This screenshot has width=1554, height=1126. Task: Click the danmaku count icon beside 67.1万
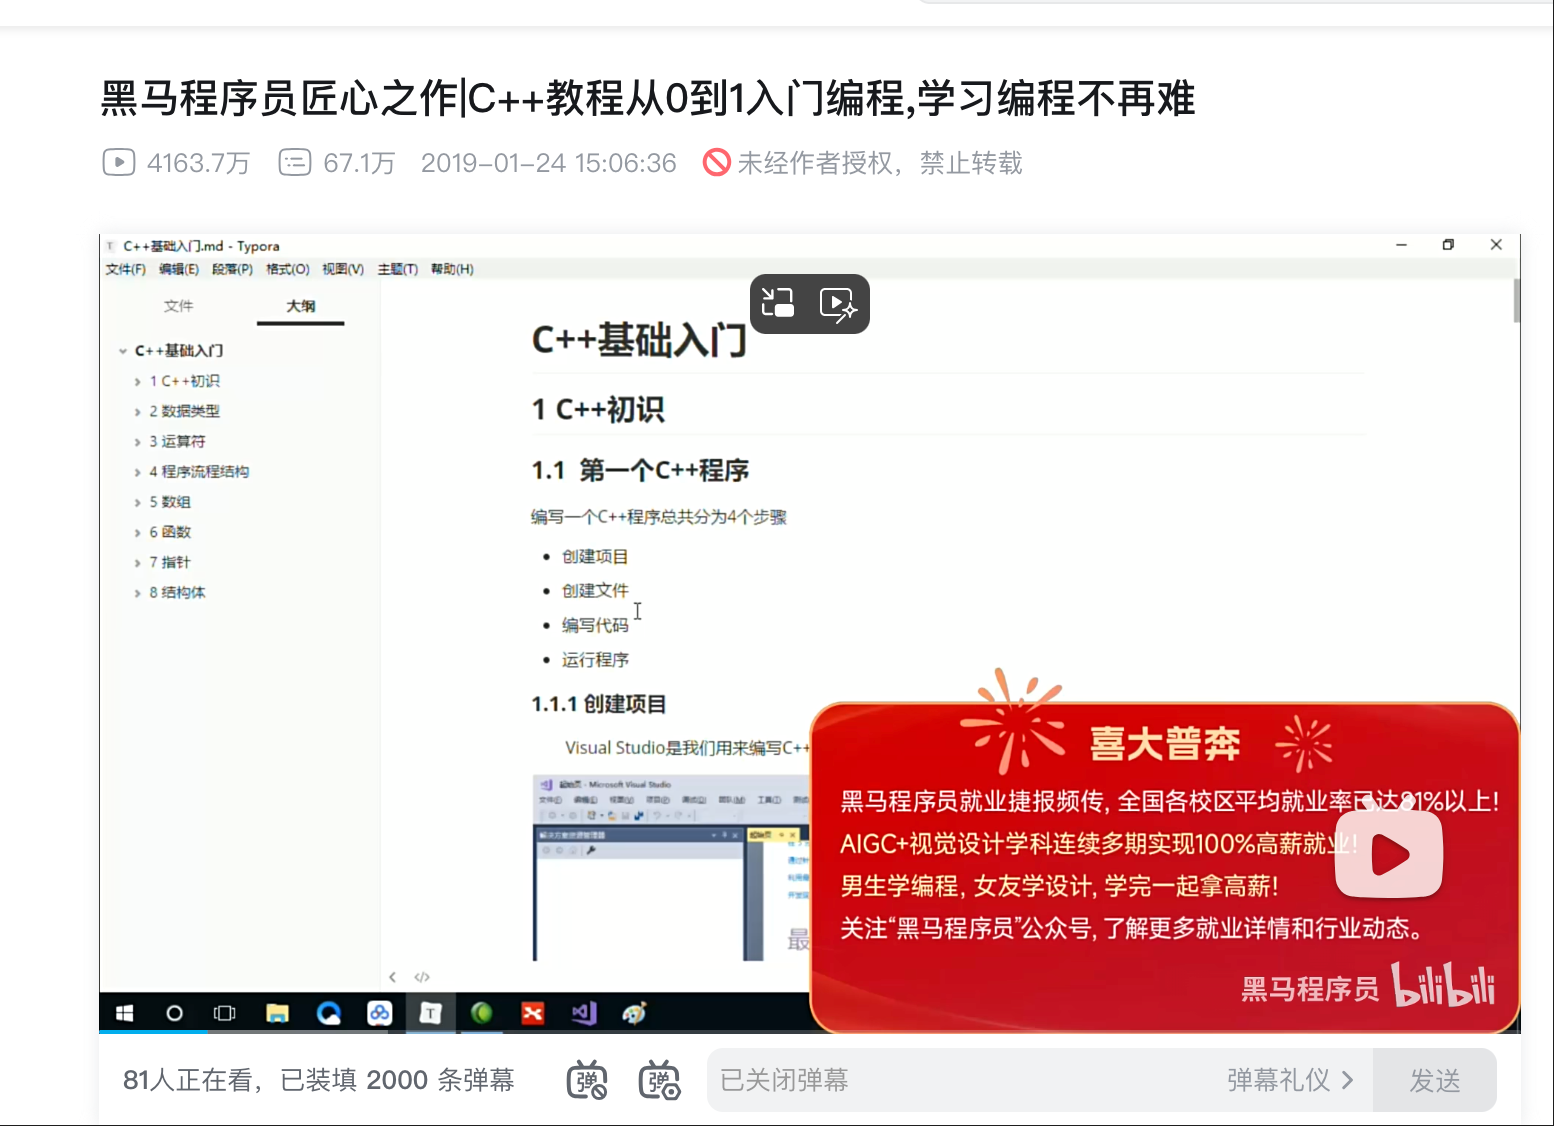(x=294, y=162)
